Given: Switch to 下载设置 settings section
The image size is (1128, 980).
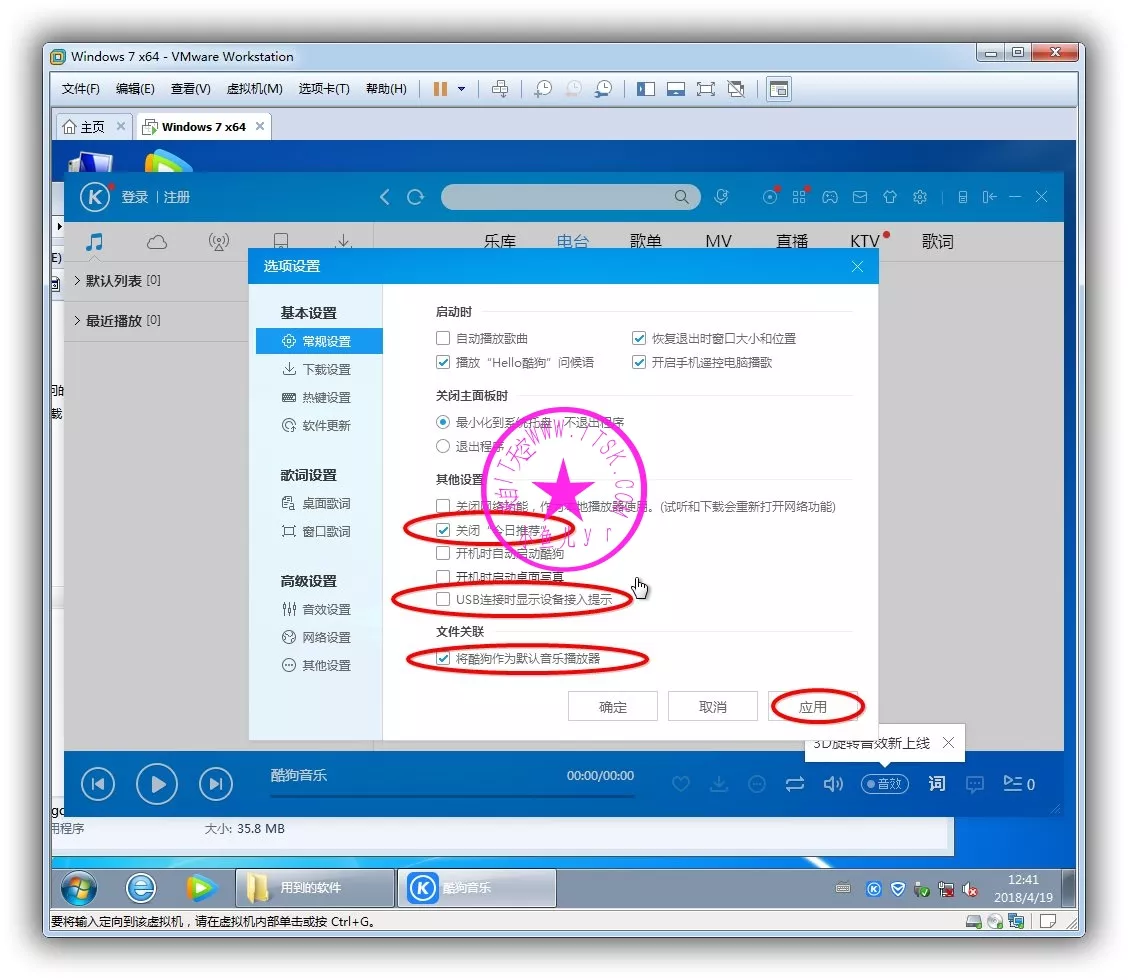Looking at the screenshot, I should (x=326, y=370).
